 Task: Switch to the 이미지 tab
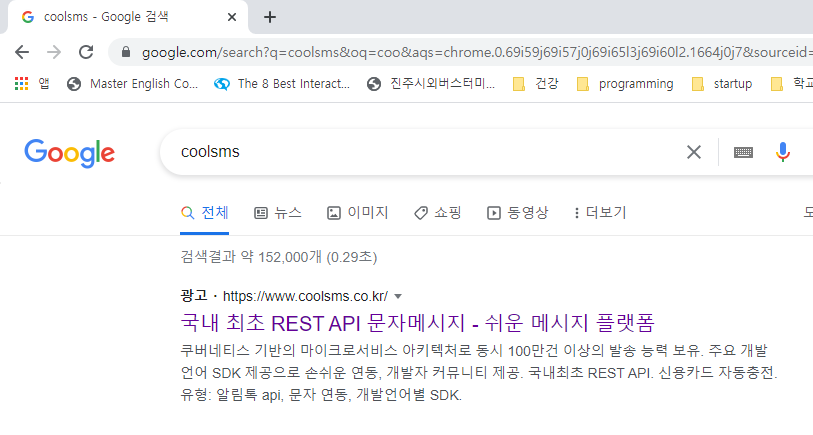pyautogui.click(x=357, y=213)
